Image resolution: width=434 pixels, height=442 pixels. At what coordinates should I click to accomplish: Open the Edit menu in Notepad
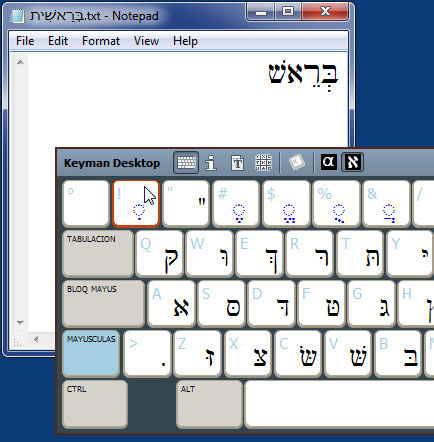58,41
